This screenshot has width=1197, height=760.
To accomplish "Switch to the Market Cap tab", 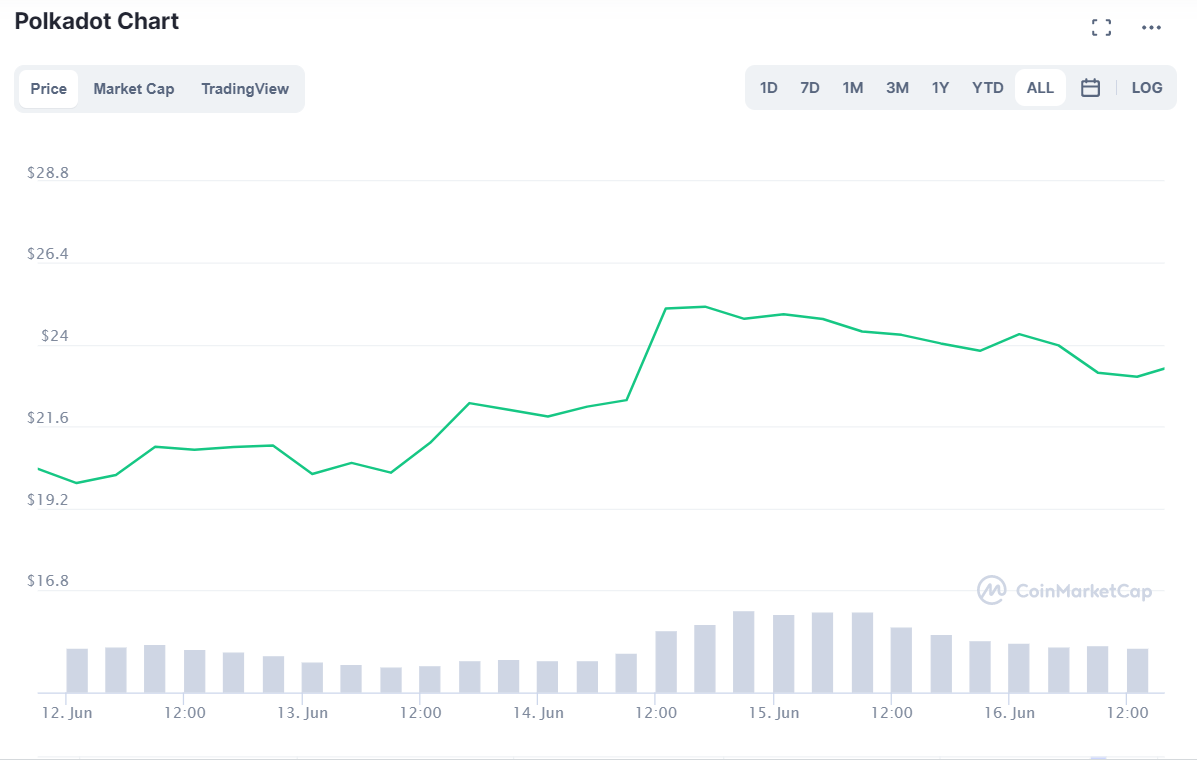I will [134, 89].
